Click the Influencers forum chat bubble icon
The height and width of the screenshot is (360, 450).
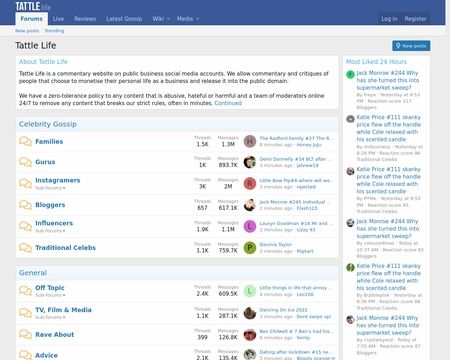[25, 226]
